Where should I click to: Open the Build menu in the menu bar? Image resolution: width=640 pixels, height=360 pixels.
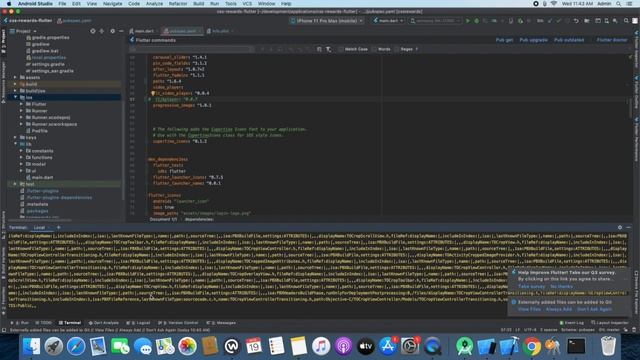tap(199, 4)
